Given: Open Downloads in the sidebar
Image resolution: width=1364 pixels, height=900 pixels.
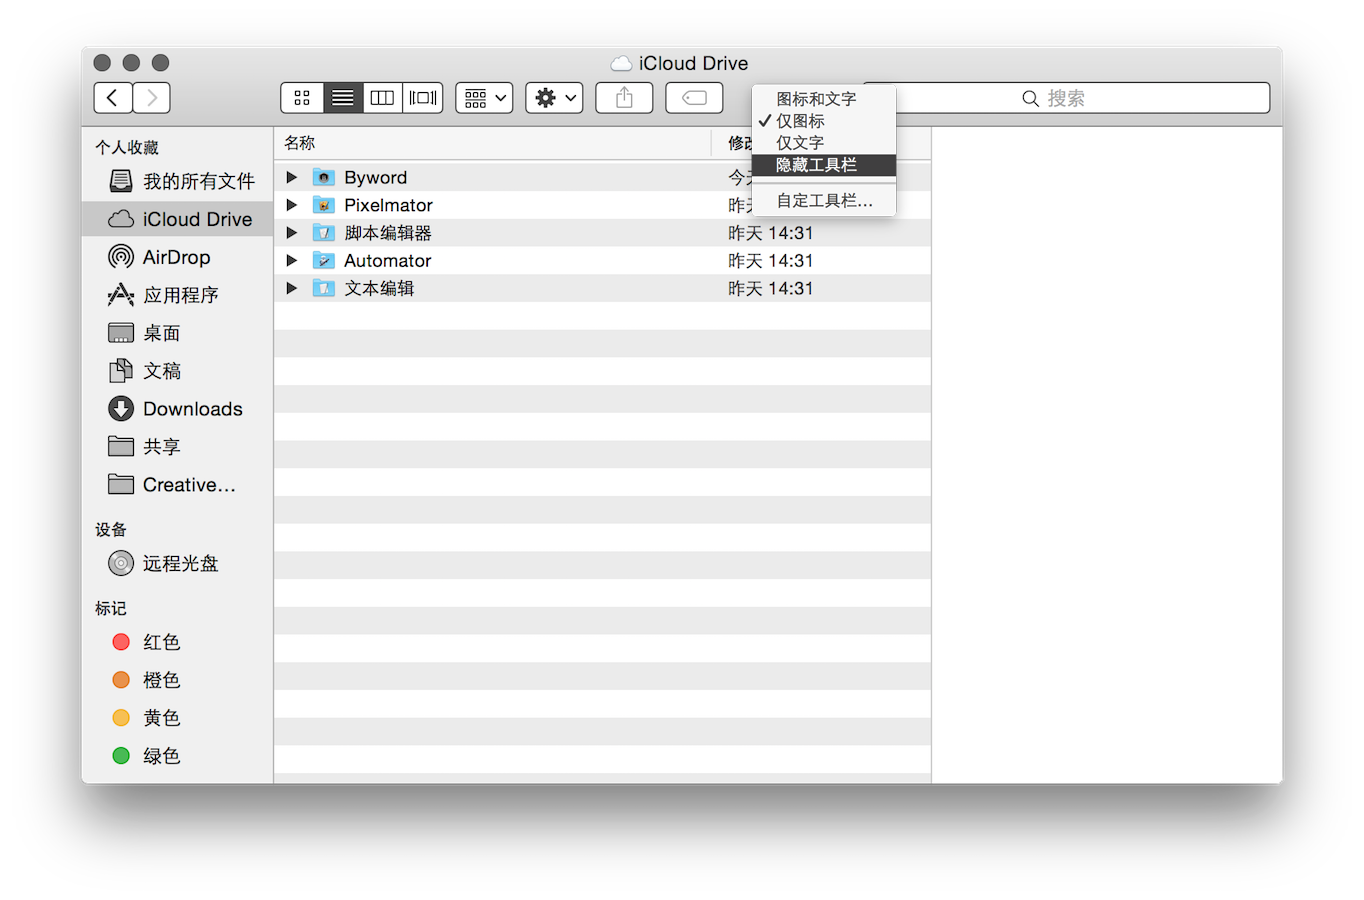Looking at the screenshot, I should [x=178, y=409].
